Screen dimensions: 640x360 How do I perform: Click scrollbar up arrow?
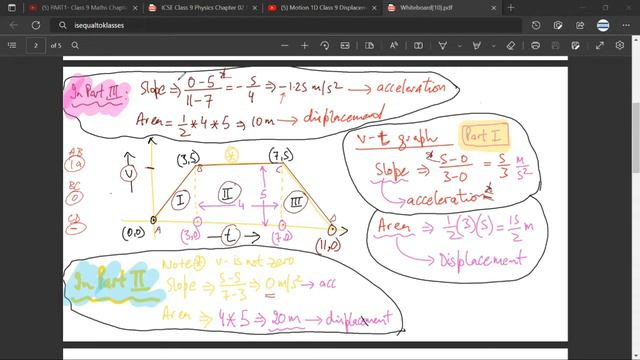[636, 39]
